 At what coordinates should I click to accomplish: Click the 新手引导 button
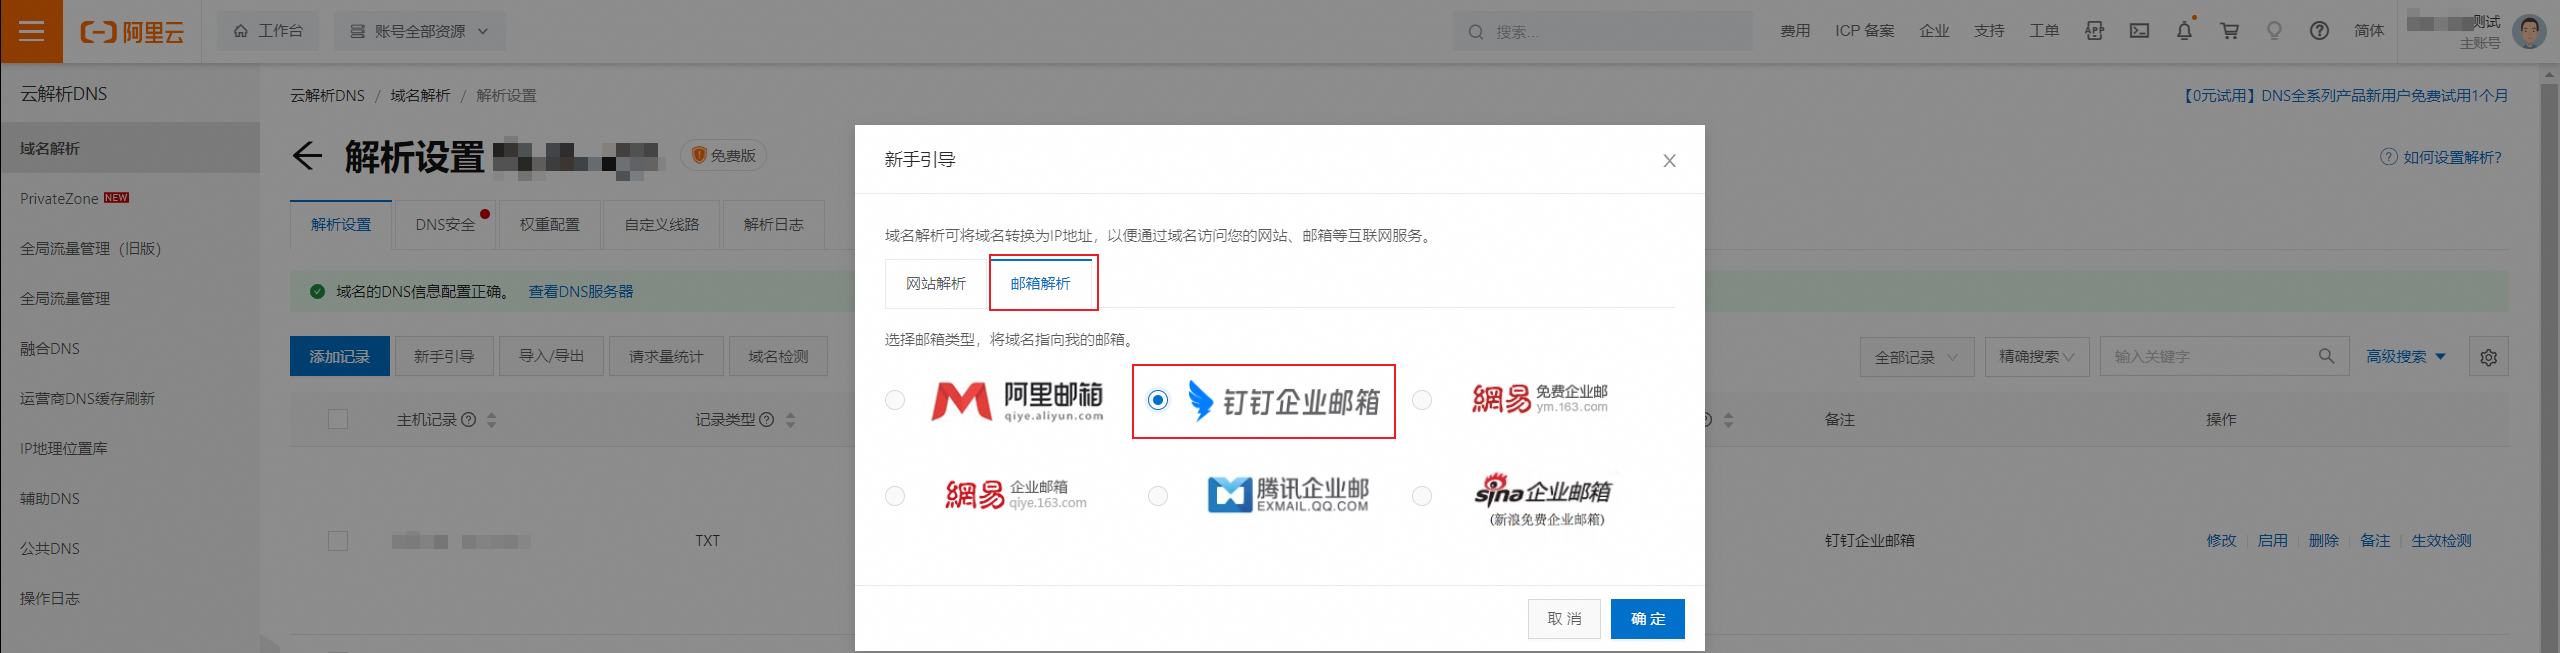click(x=444, y=356)
